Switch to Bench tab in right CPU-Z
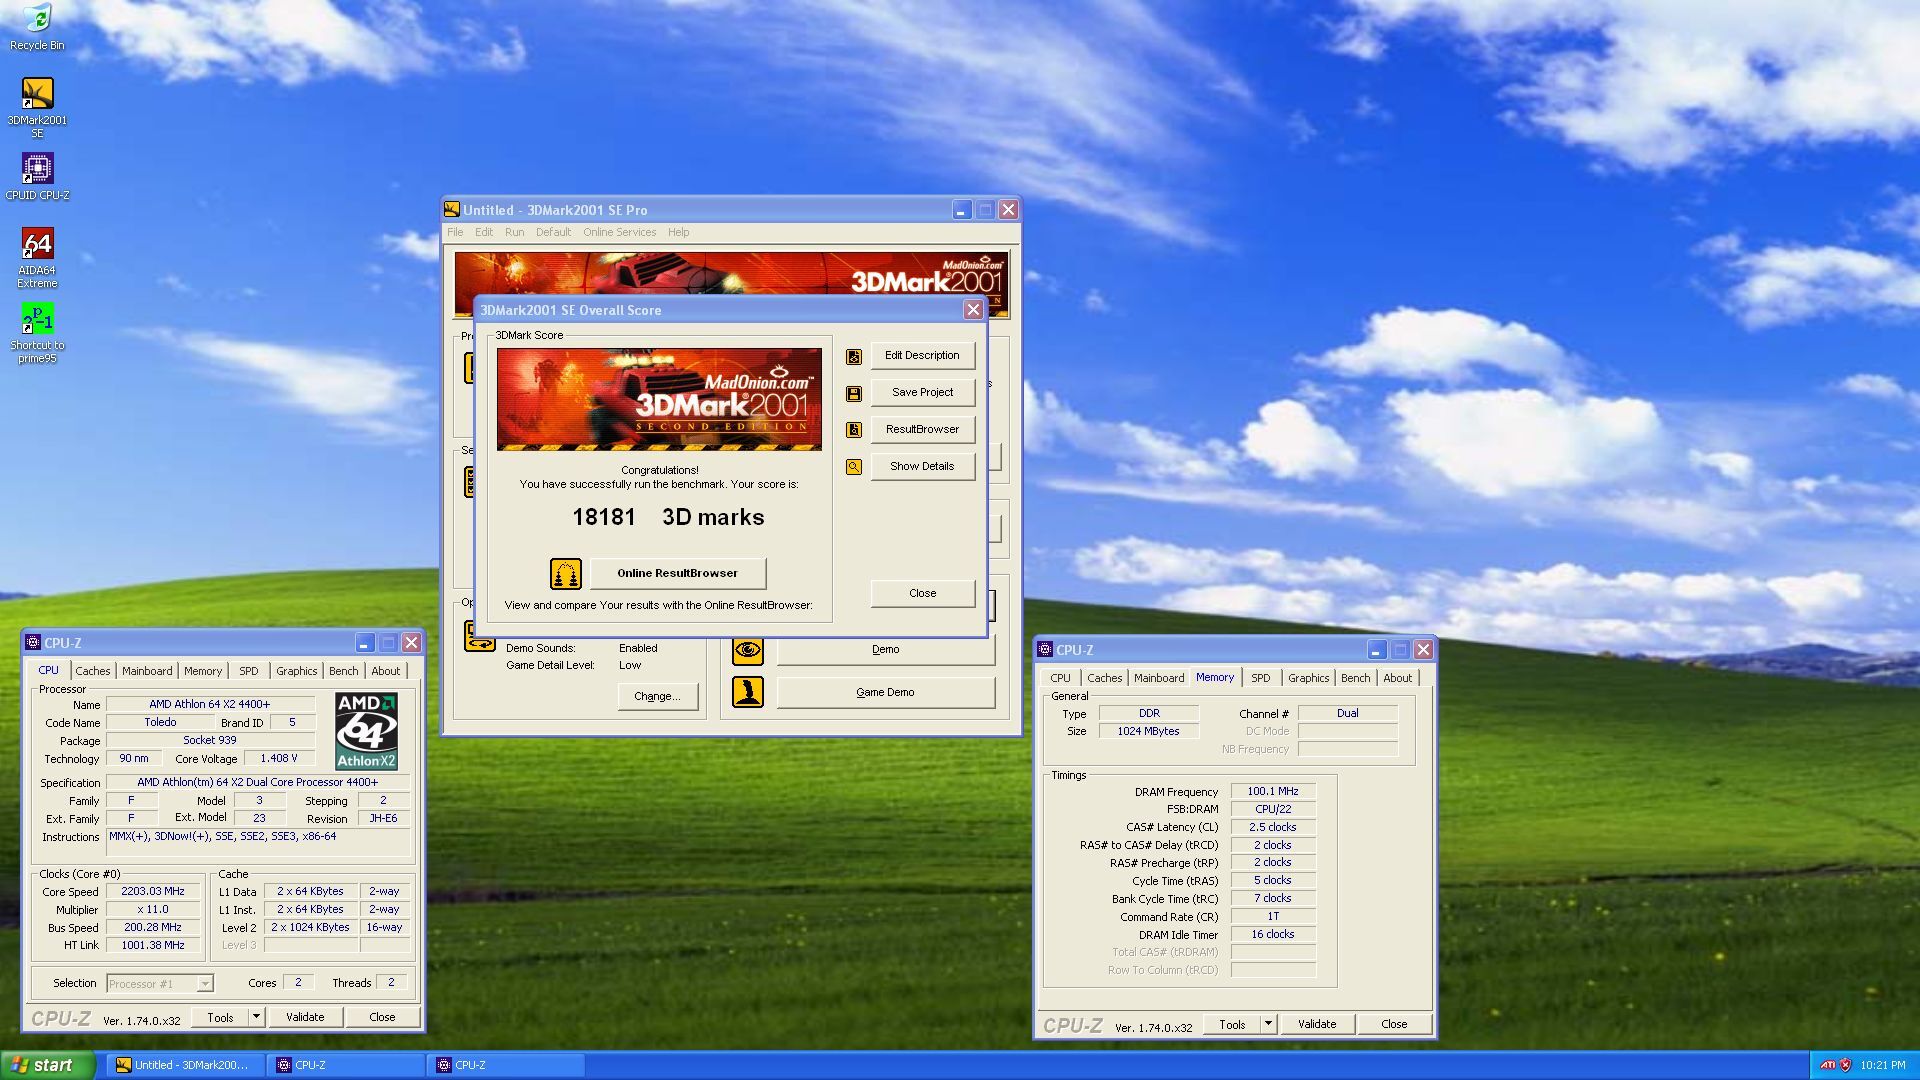The height and width of the screenshot is (1080, 1920). point(1355,678)
